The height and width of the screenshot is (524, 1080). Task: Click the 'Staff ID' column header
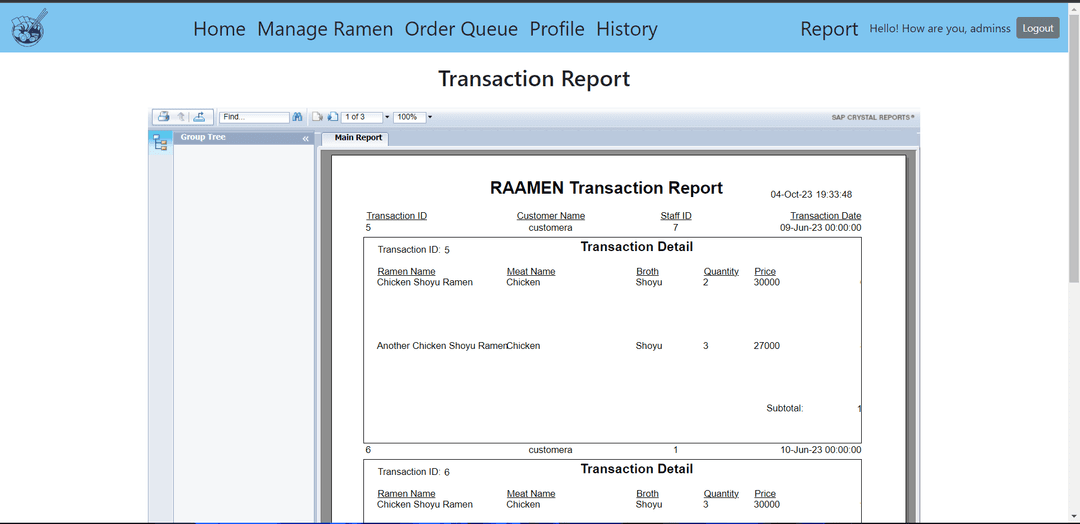676,216
